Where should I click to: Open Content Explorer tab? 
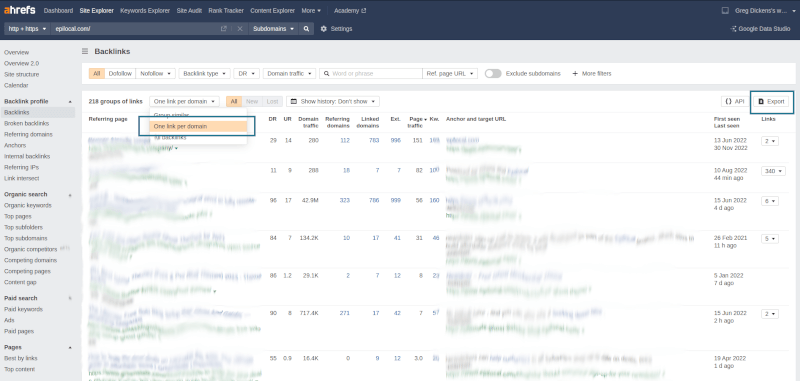tap(272, 10)
